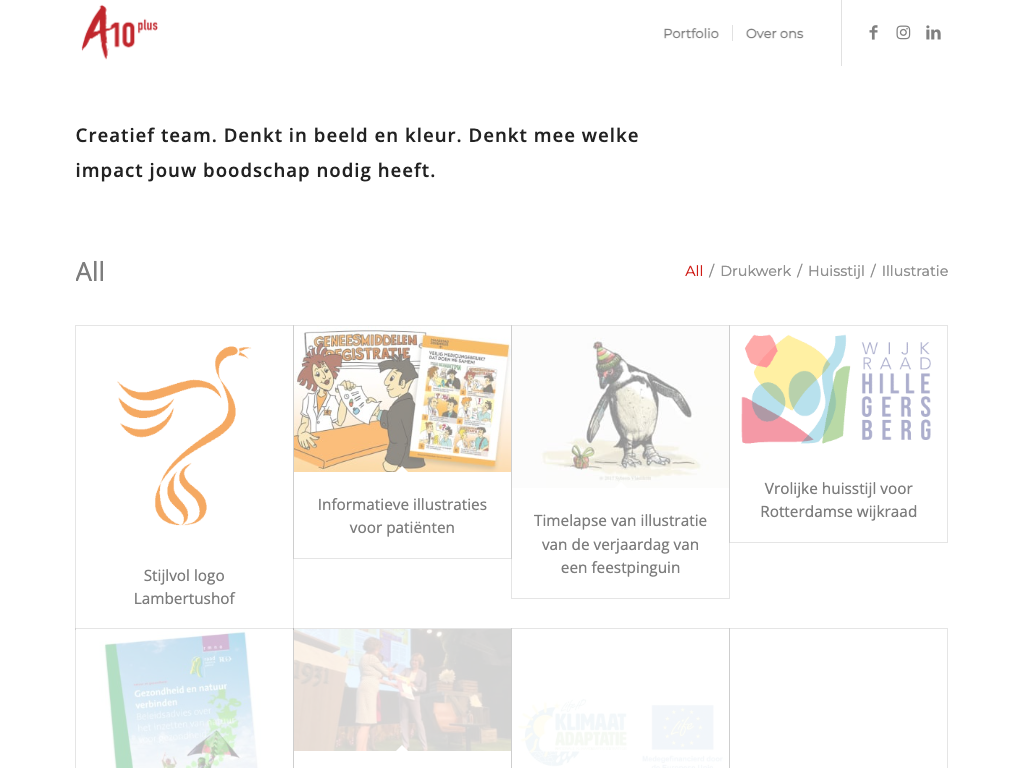The width and height of the screenshot is (1024, 768).
Task: Filter portfolio by Drukwerk
Action: click(x=756, y=271)
